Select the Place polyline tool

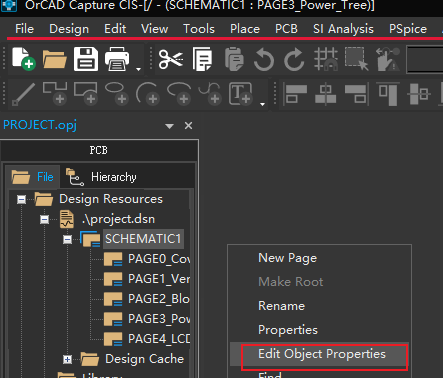[x=55, y=93]
